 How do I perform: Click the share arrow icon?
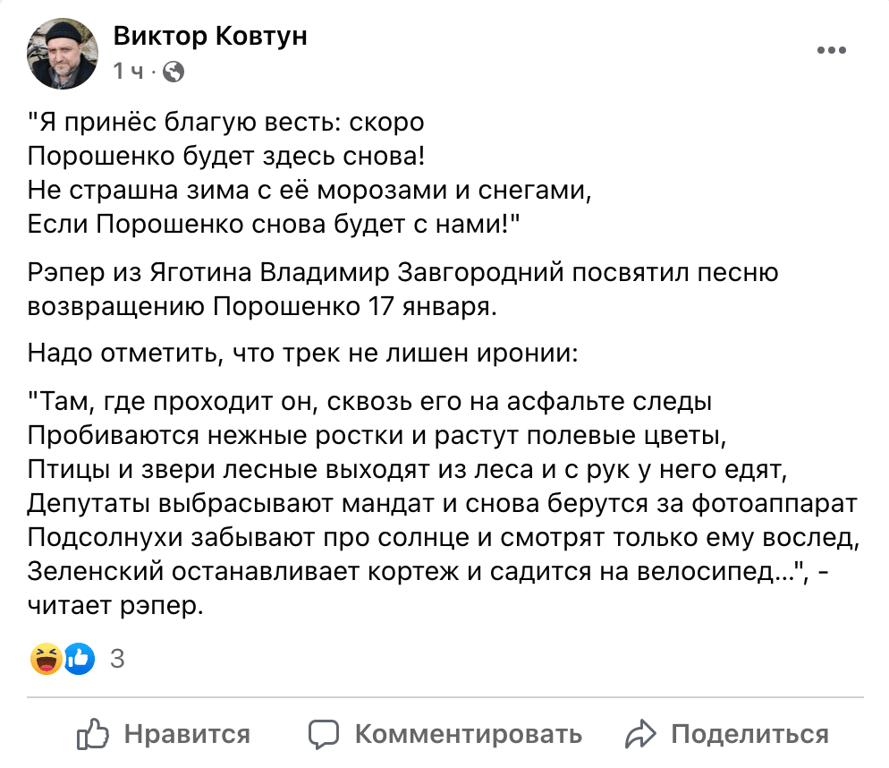pyautogui.click(x=640, y=735)
